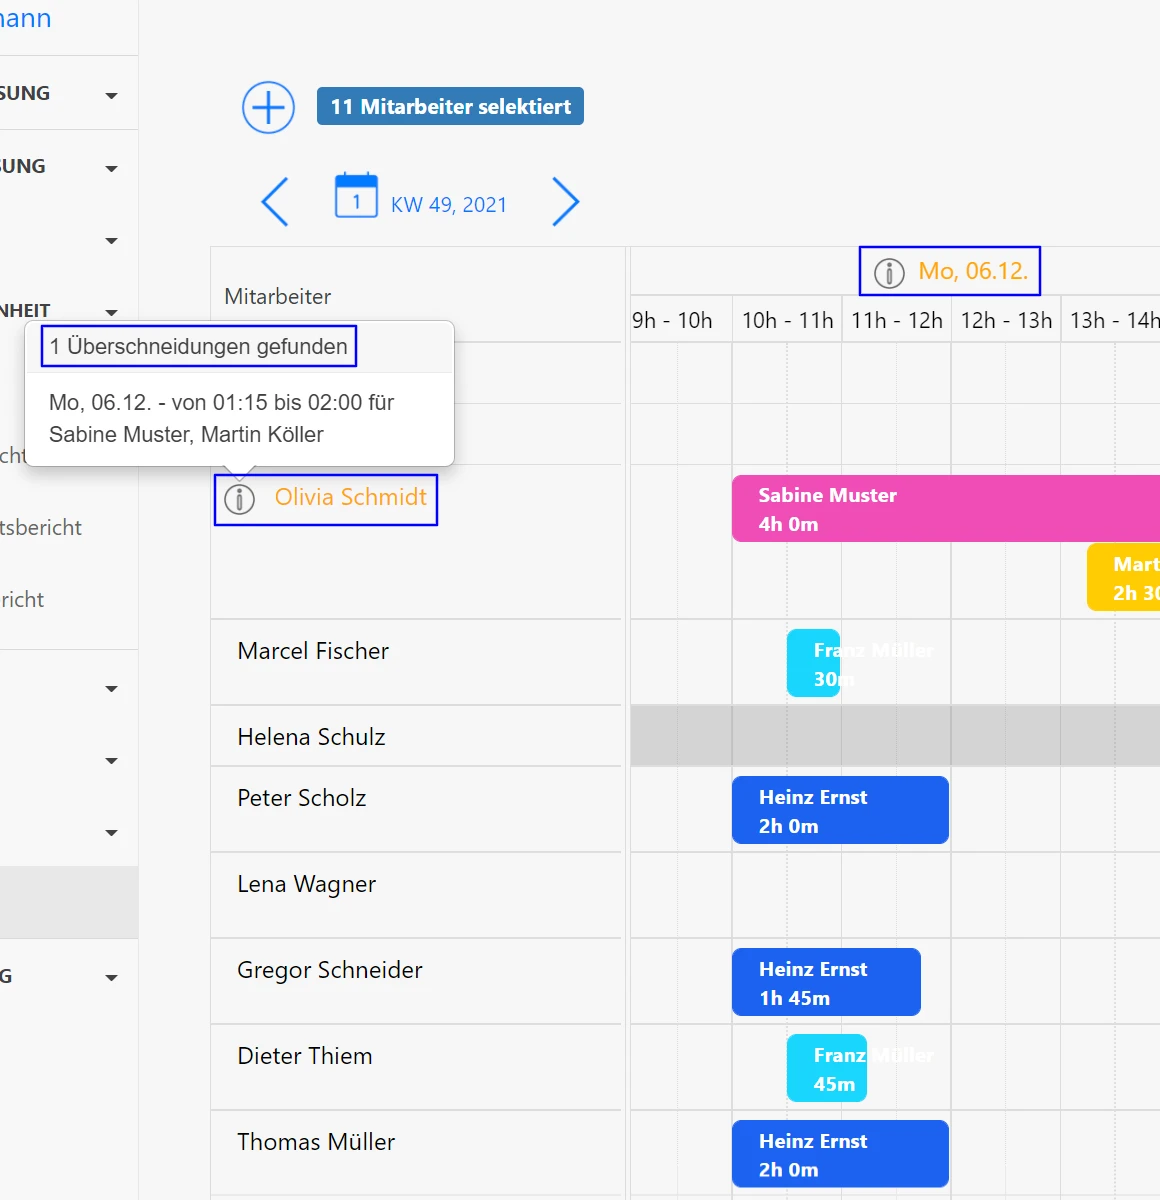Image resolution: width=1160 pixels, height=1200 pixels.
Task: Expand the first sidebar section ending in SUNG
Action: [x=111, y=96]
